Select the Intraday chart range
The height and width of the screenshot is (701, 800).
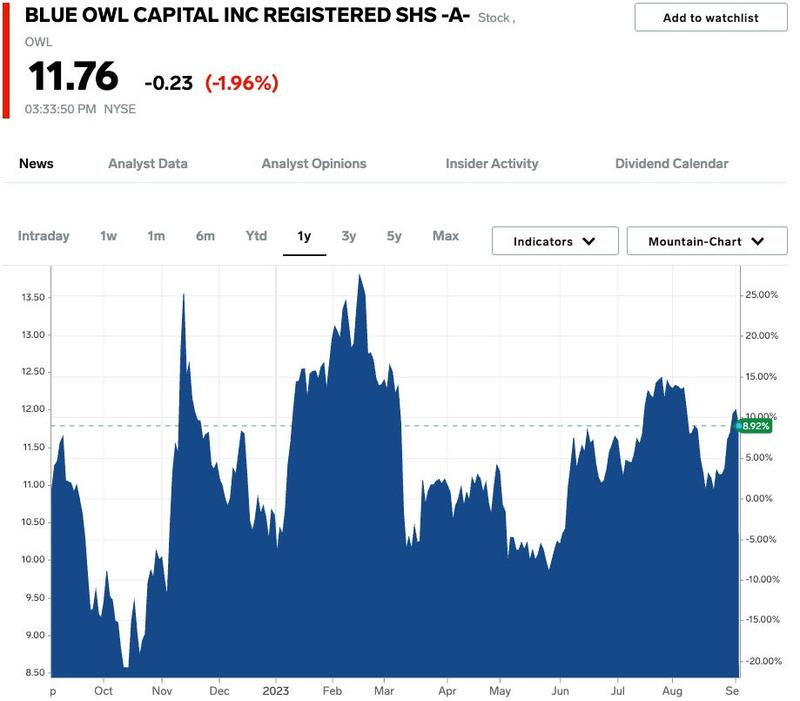click(43, 236)
